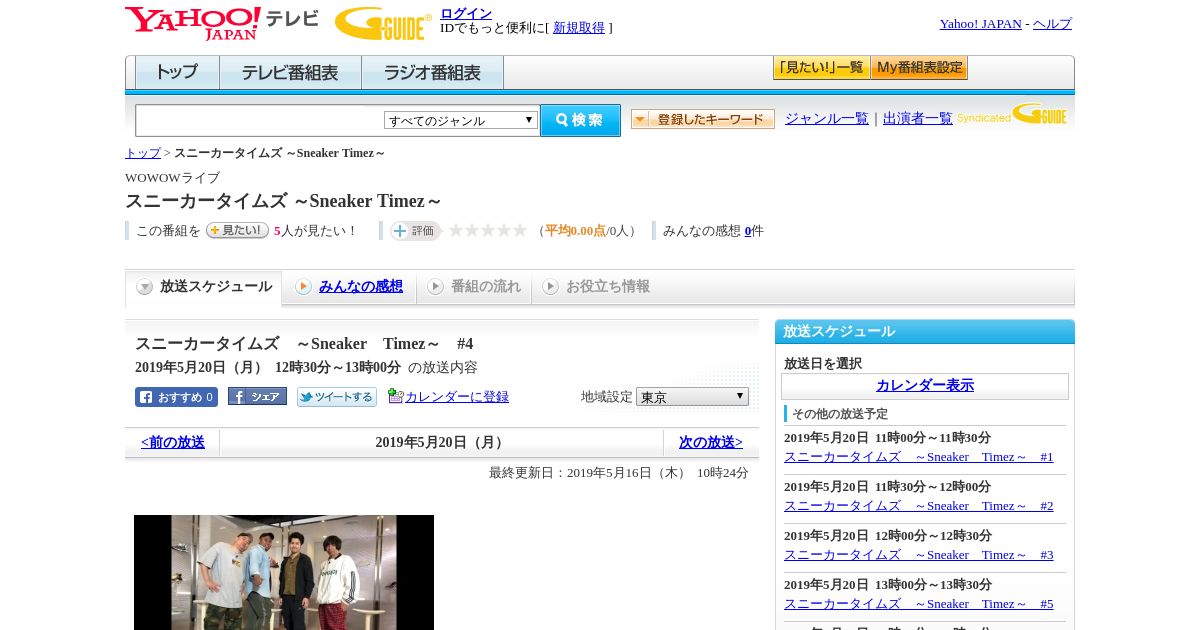The width and height of the screenshot is (1200, 630).
Task: Click the 見たい! add button
Action: (x=237, y=230)
